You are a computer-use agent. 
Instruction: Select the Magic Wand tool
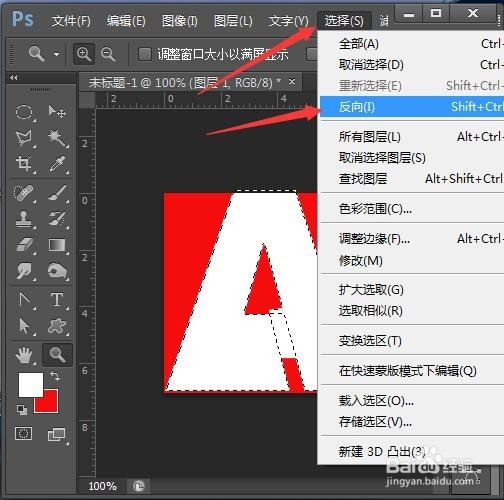click(57, 138)
